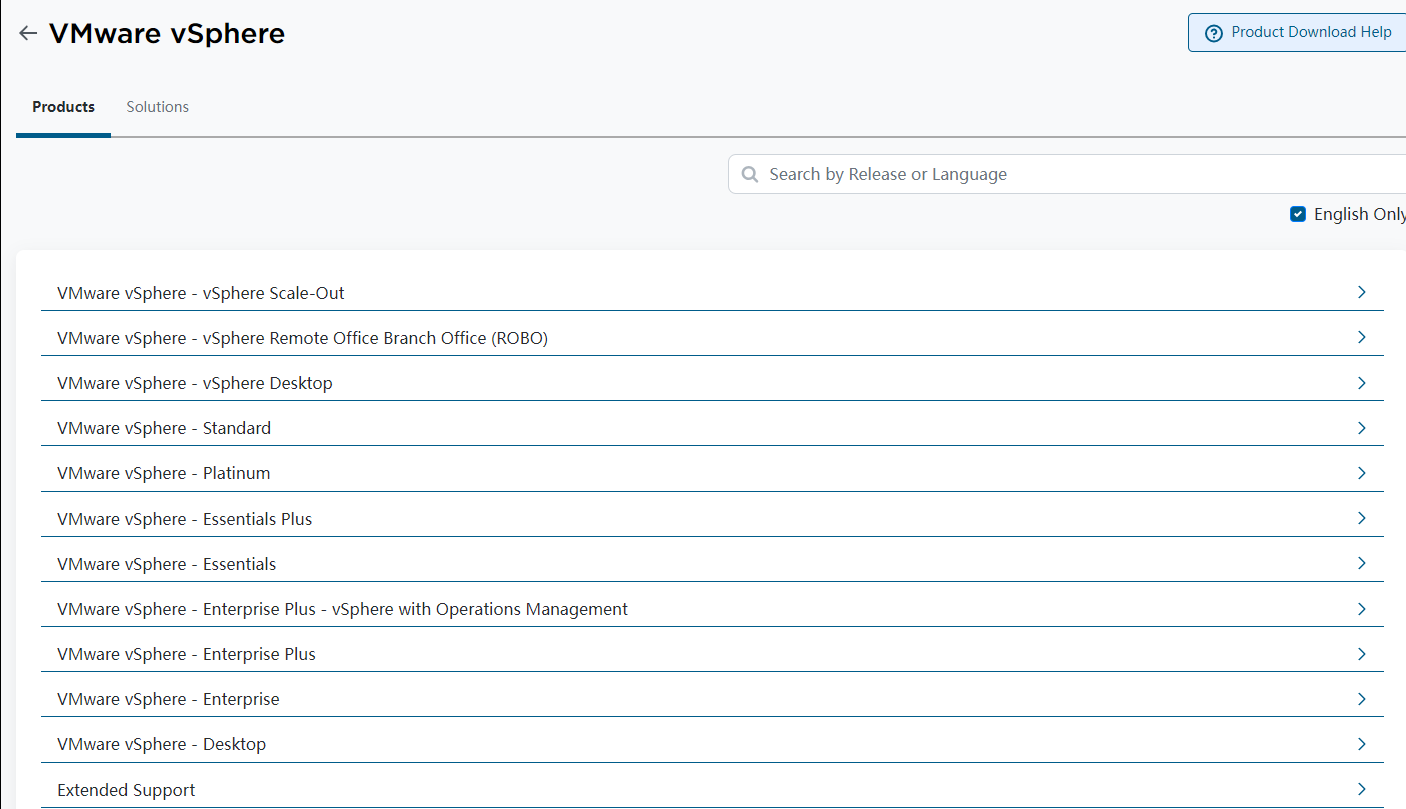Switch to the Solutions tab
This screenshot has width=1406, height=809.
click(x=157, y=107)
